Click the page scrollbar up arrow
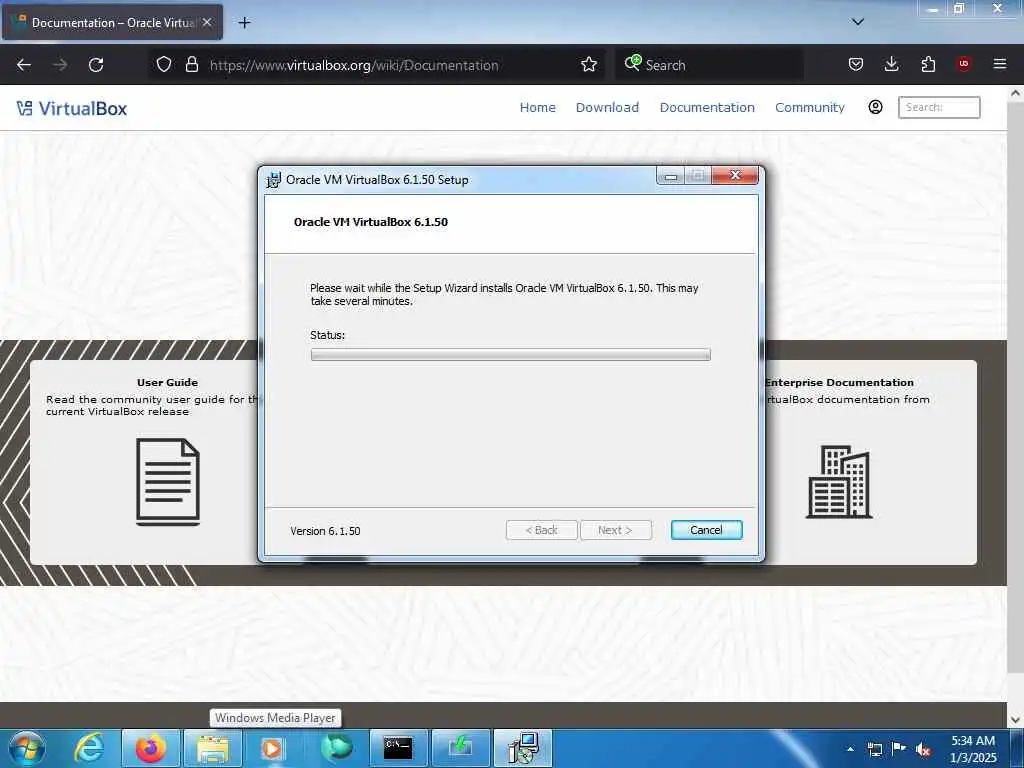The image size is (1024, 768). tap(1016, 93)
